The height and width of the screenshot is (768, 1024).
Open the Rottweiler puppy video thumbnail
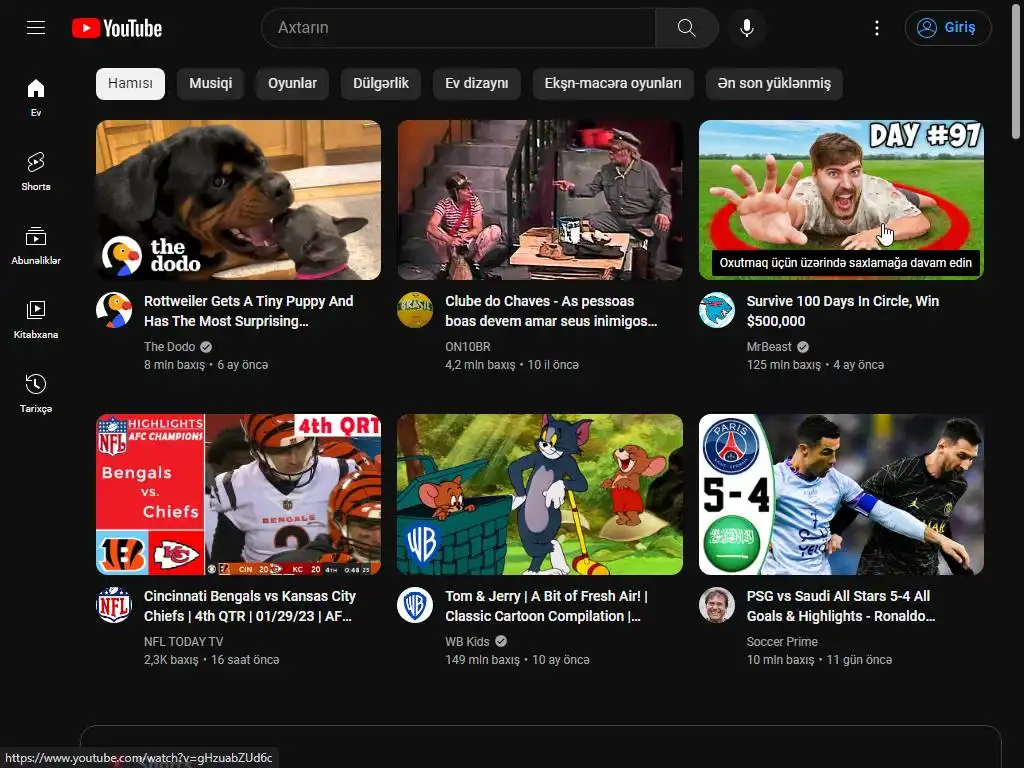click(x=238, y=200)
